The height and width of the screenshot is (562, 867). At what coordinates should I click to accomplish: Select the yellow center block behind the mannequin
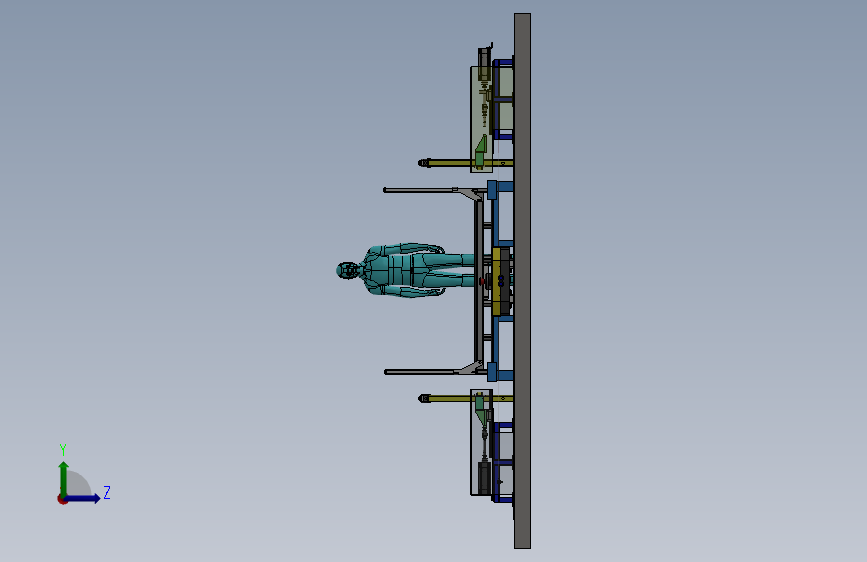click(497, 281)
